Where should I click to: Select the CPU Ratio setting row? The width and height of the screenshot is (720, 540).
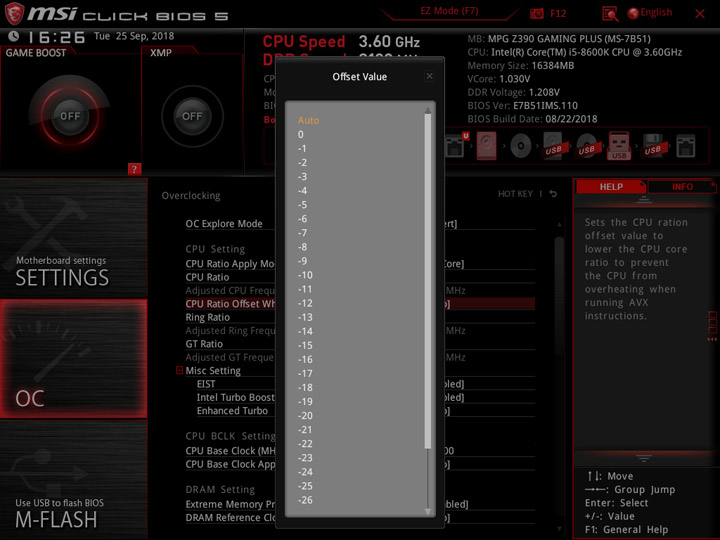tap(360, 277)
